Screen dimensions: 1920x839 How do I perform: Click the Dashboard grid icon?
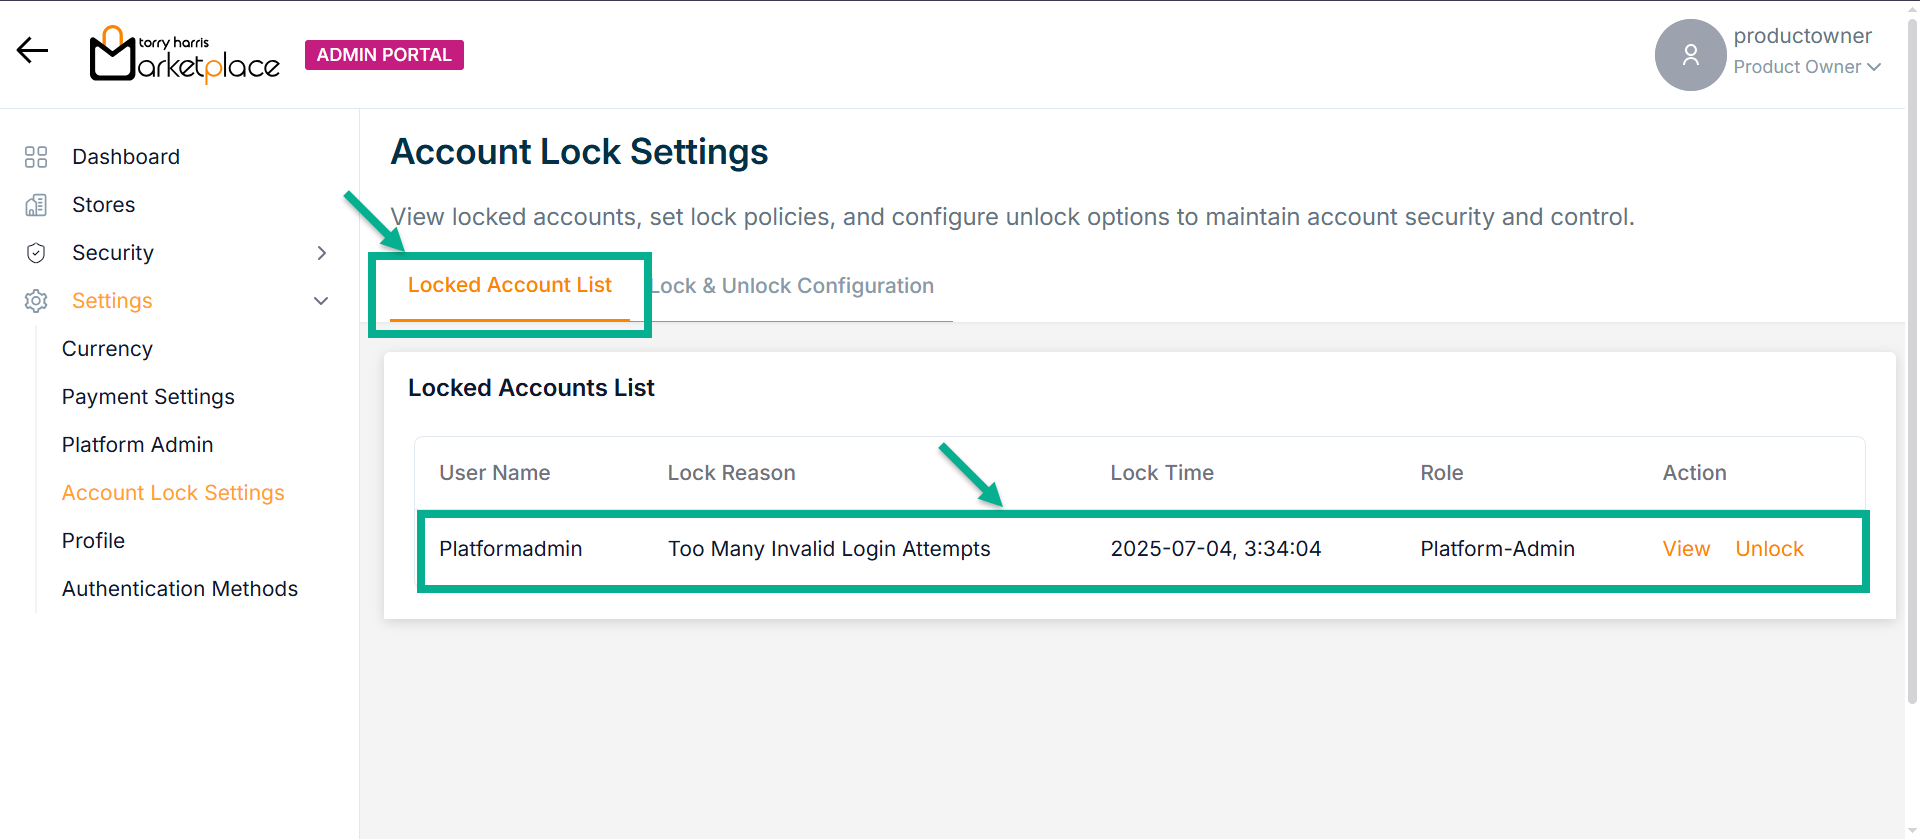(36, 157)
